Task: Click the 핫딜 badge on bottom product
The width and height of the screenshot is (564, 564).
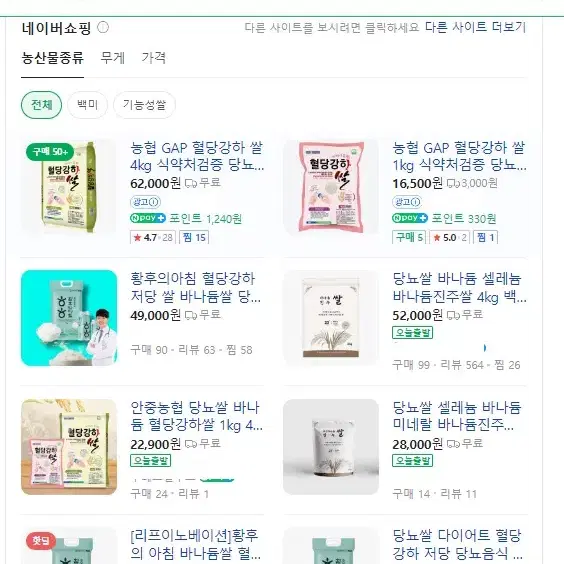Action: (41, 541)
